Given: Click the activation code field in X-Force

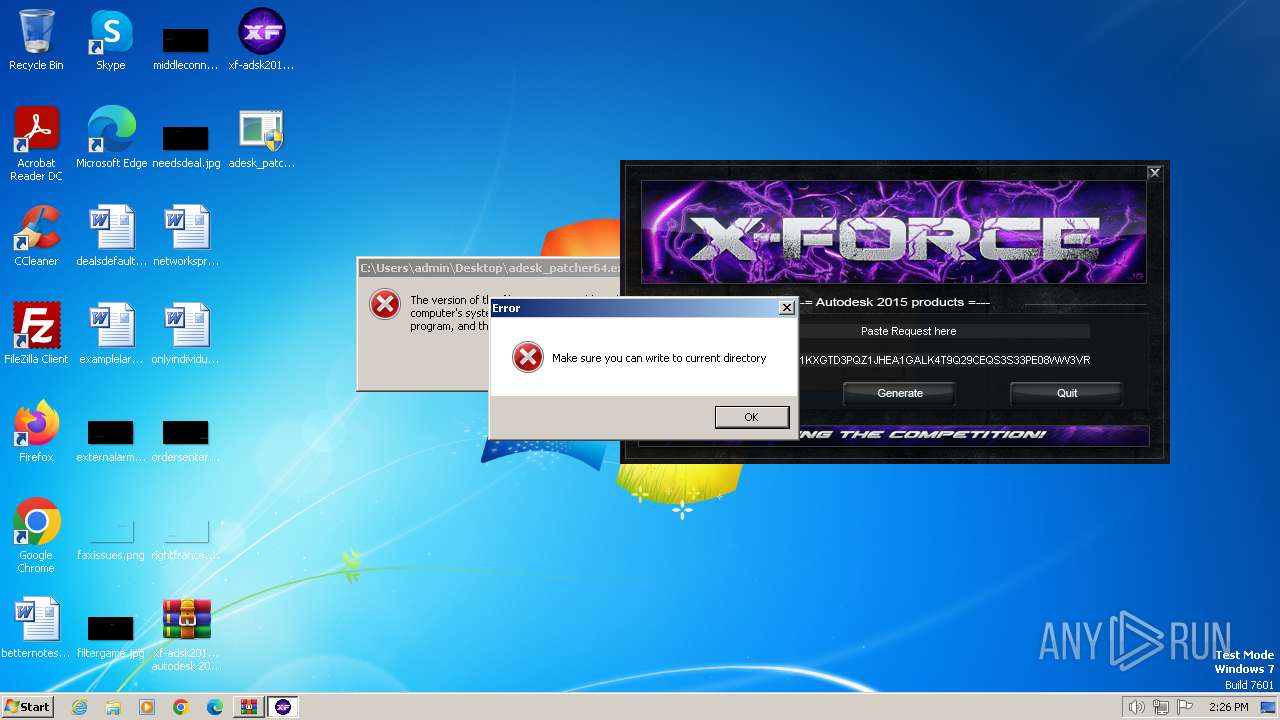Looking at the screenshot, I should (x=909, y=360).
